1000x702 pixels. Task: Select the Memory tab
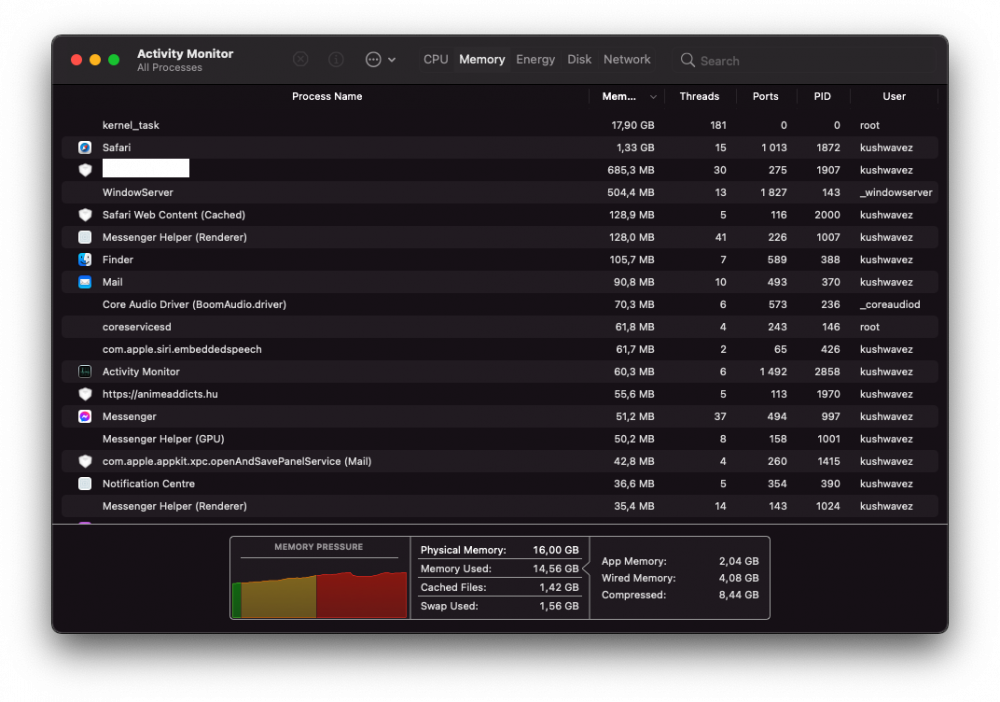[x=482, y=59]
